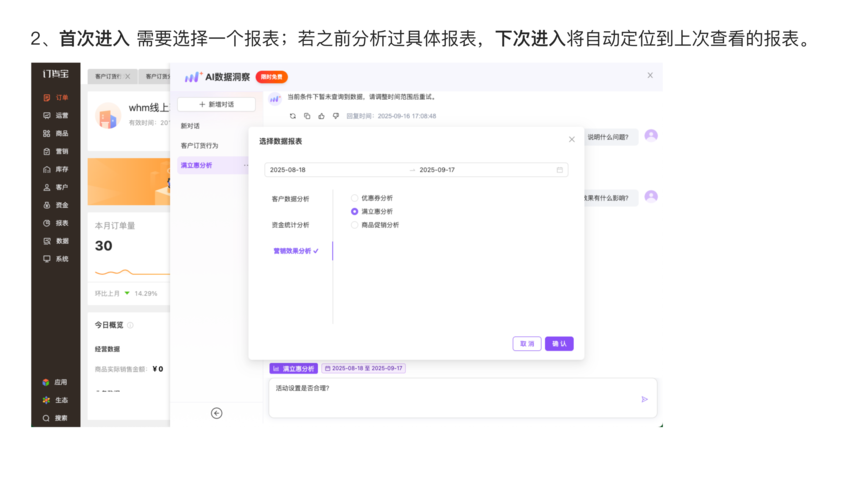Click the thumbs-down icon on reply
Screen dimensions: 860x484
click(335, 116)
